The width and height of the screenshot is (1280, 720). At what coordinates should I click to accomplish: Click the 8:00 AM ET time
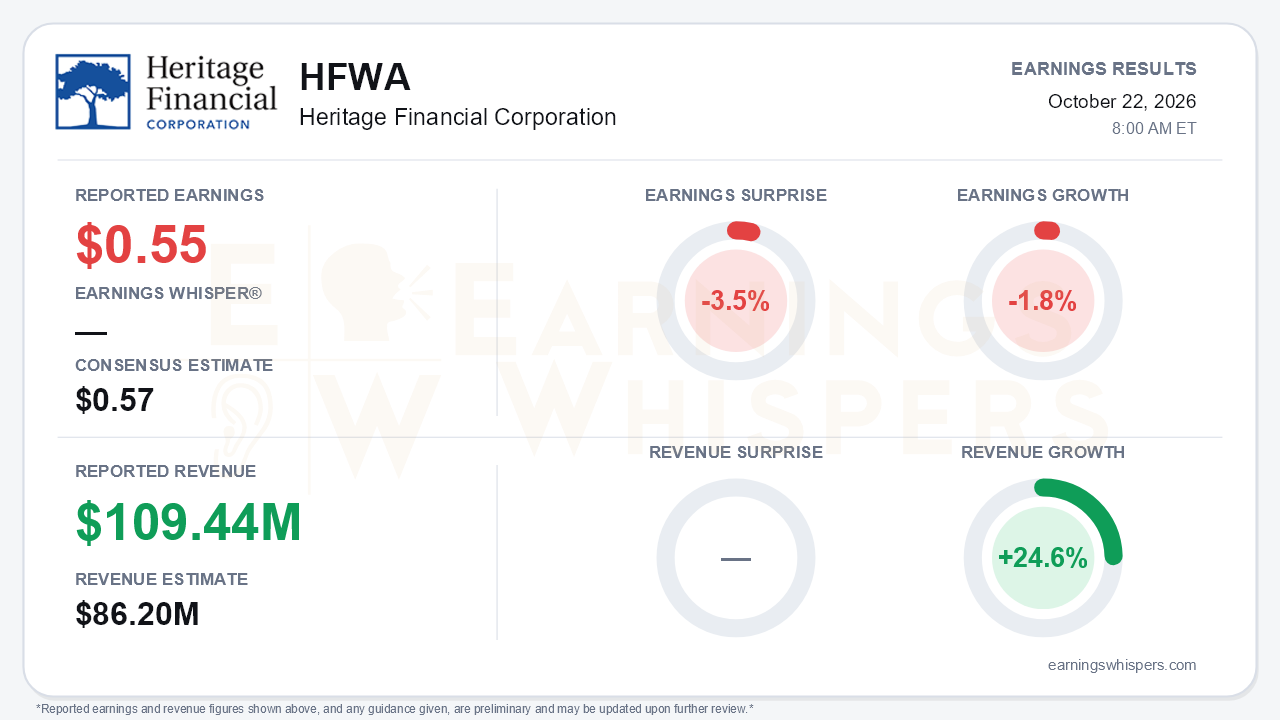[x=1154, y=129]
